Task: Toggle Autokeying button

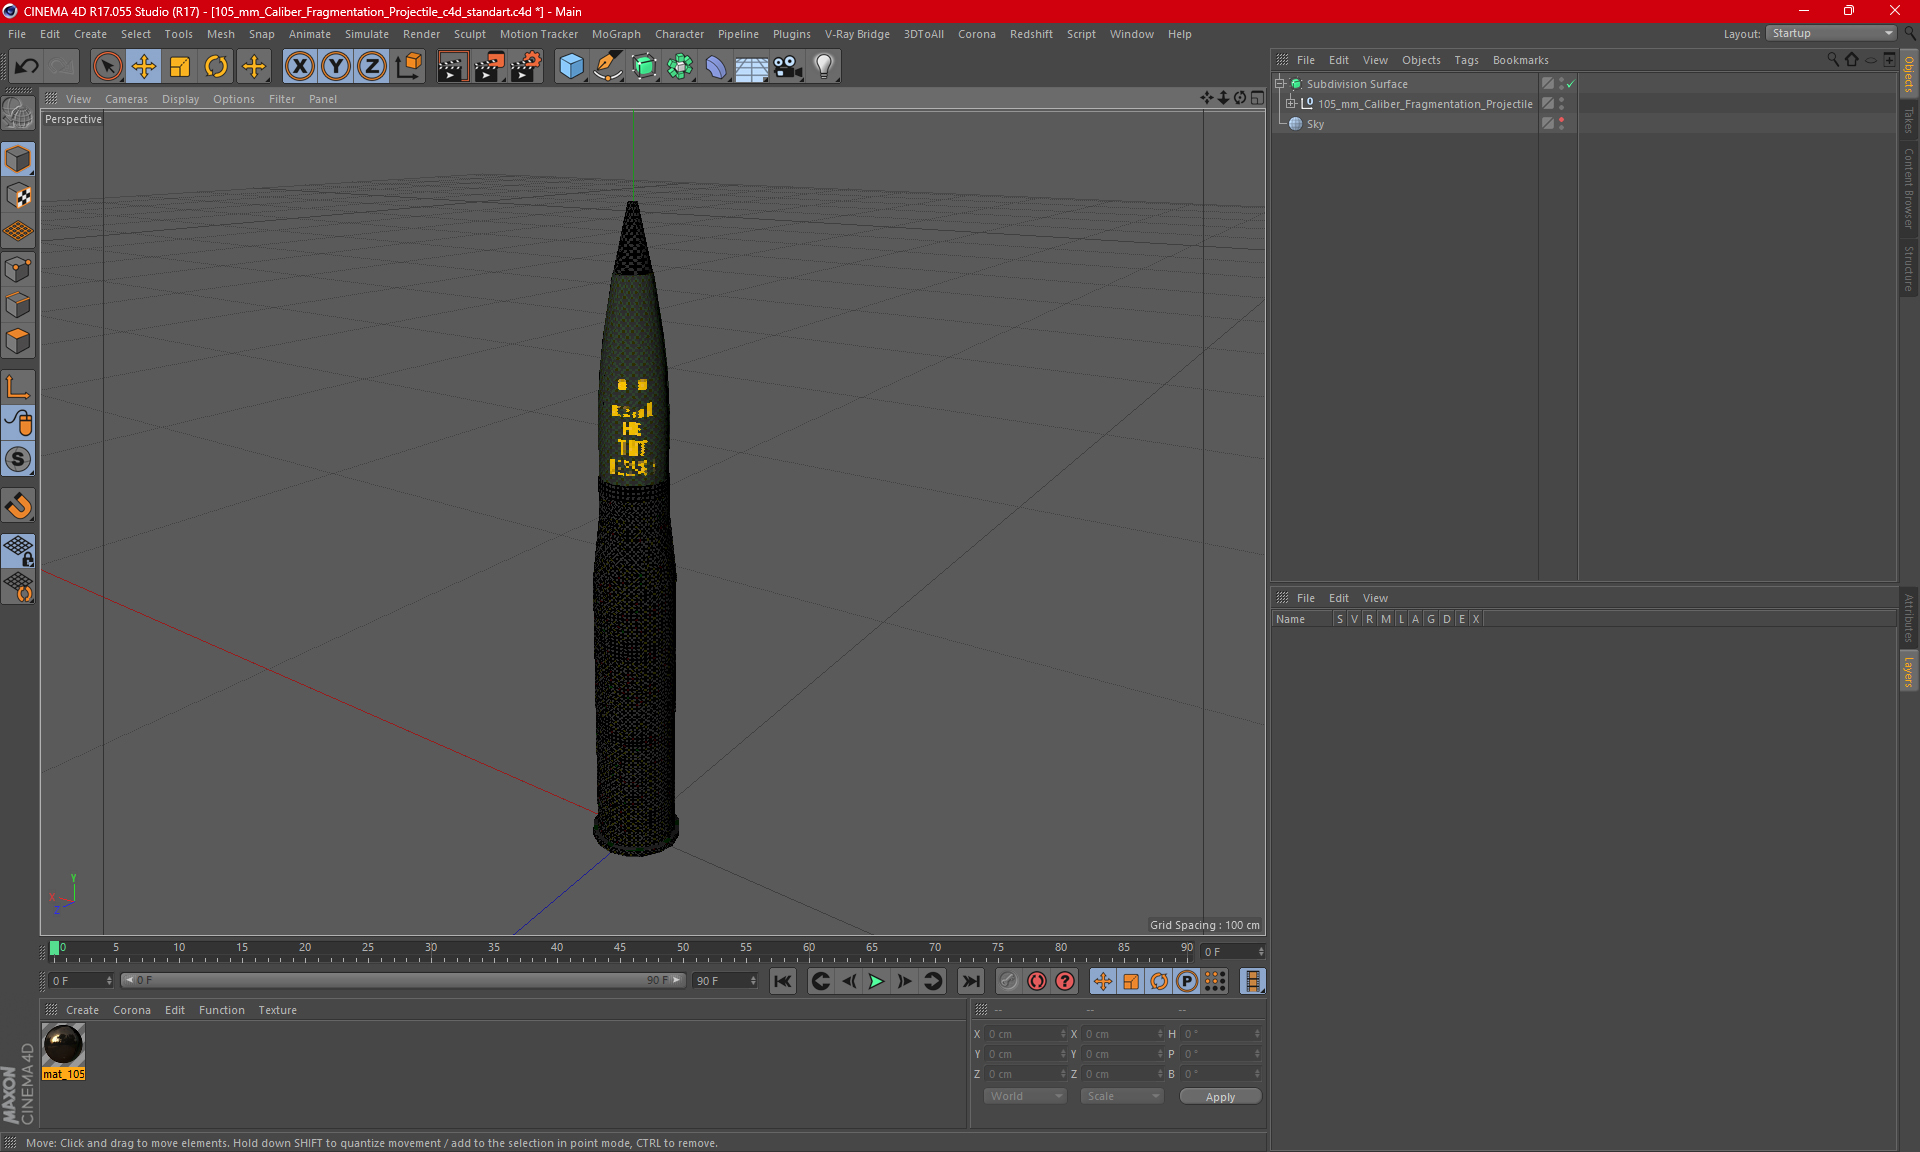Action: click(x=1037, y=981)
